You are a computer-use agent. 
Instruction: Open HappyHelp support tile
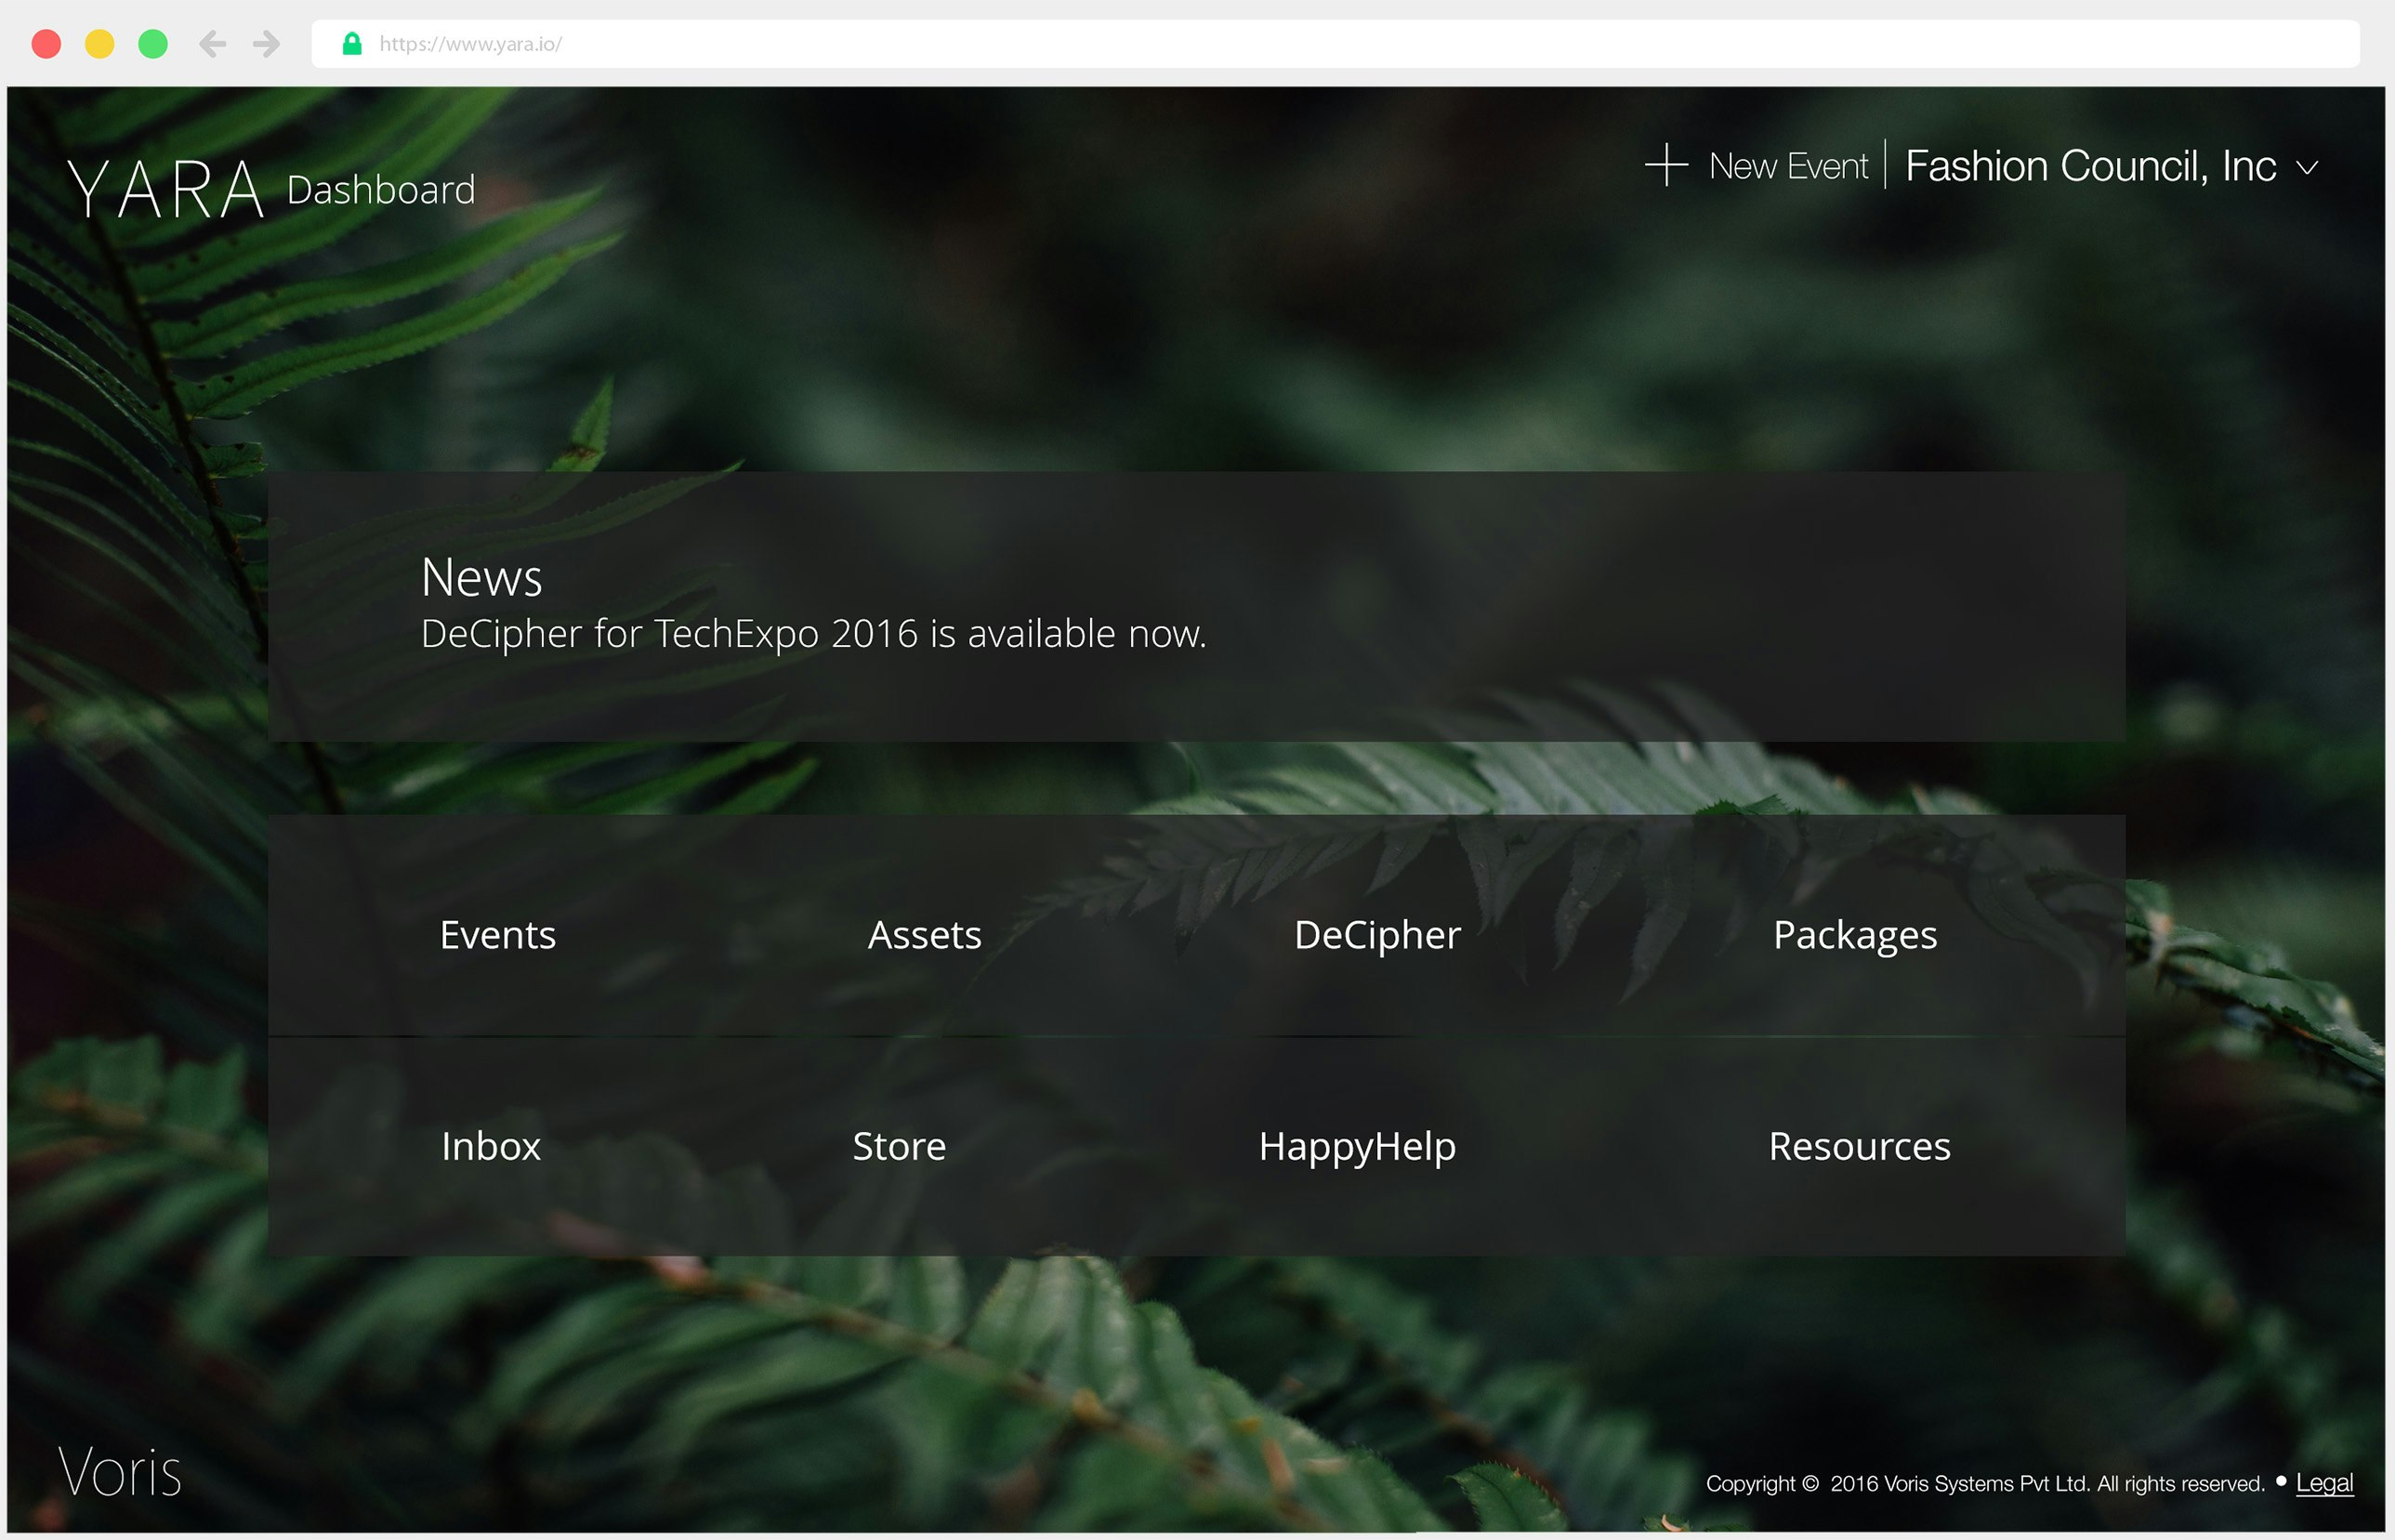(1357, 1146)
